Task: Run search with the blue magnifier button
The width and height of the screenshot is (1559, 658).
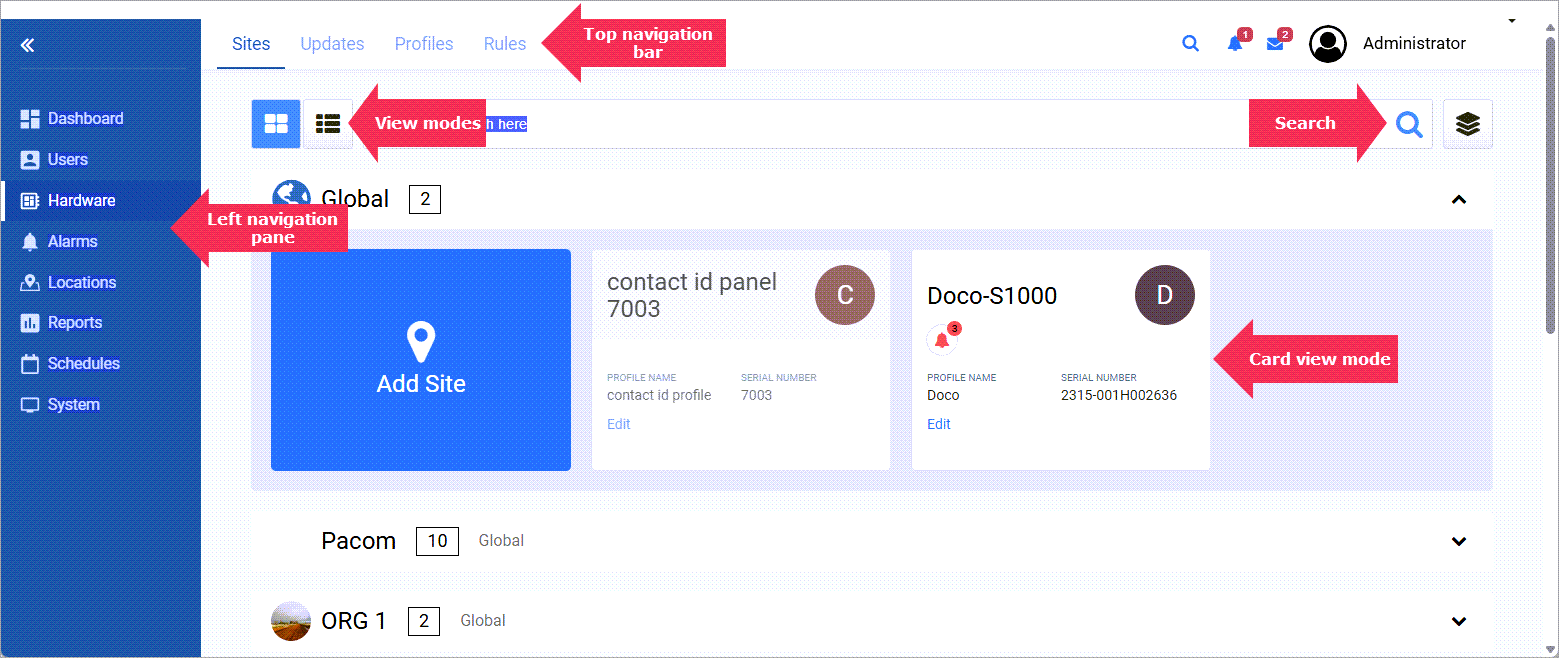Action: point(1409,124)
